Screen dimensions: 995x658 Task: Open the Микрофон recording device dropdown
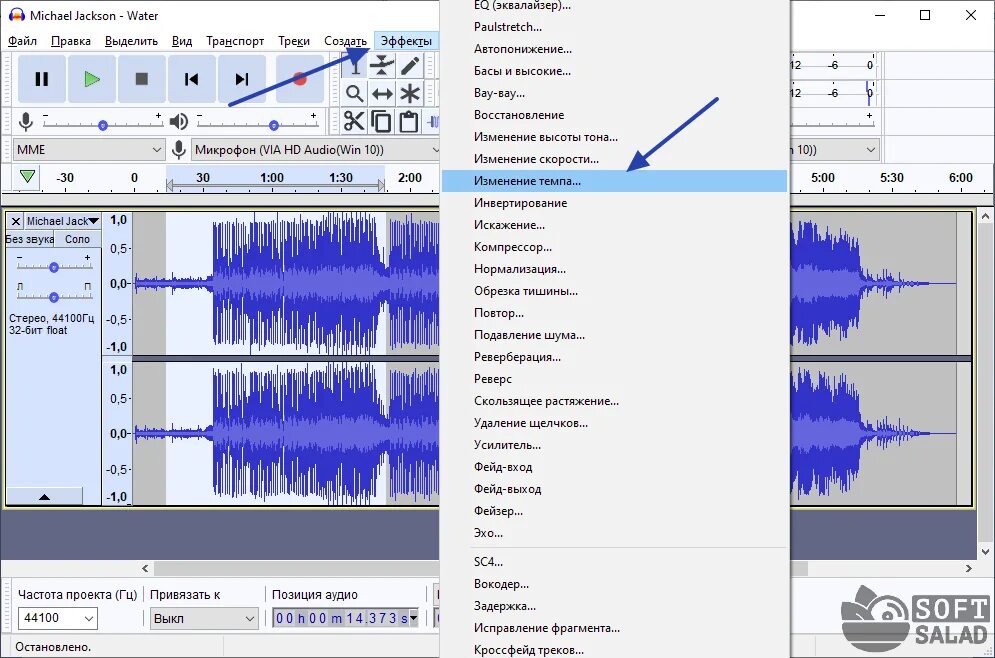pos(315,150)
